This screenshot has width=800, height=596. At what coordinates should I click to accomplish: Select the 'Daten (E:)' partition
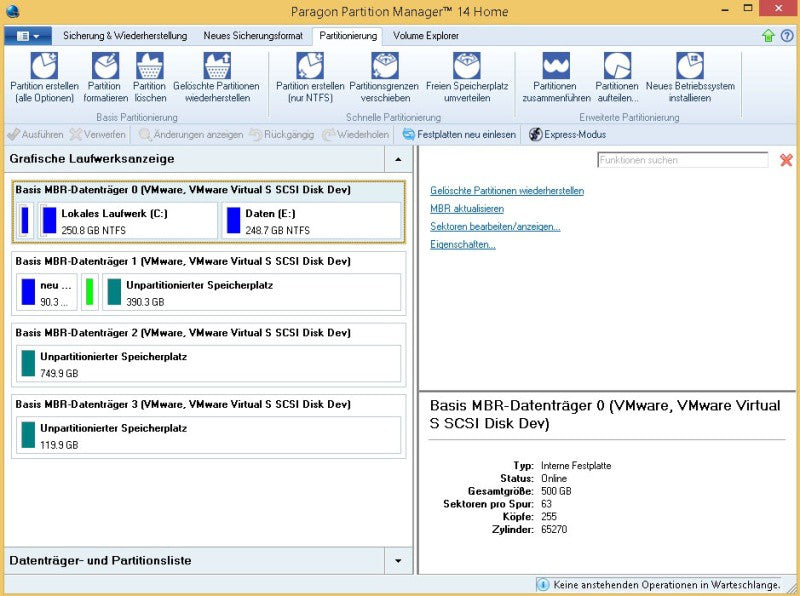point(311,221)
